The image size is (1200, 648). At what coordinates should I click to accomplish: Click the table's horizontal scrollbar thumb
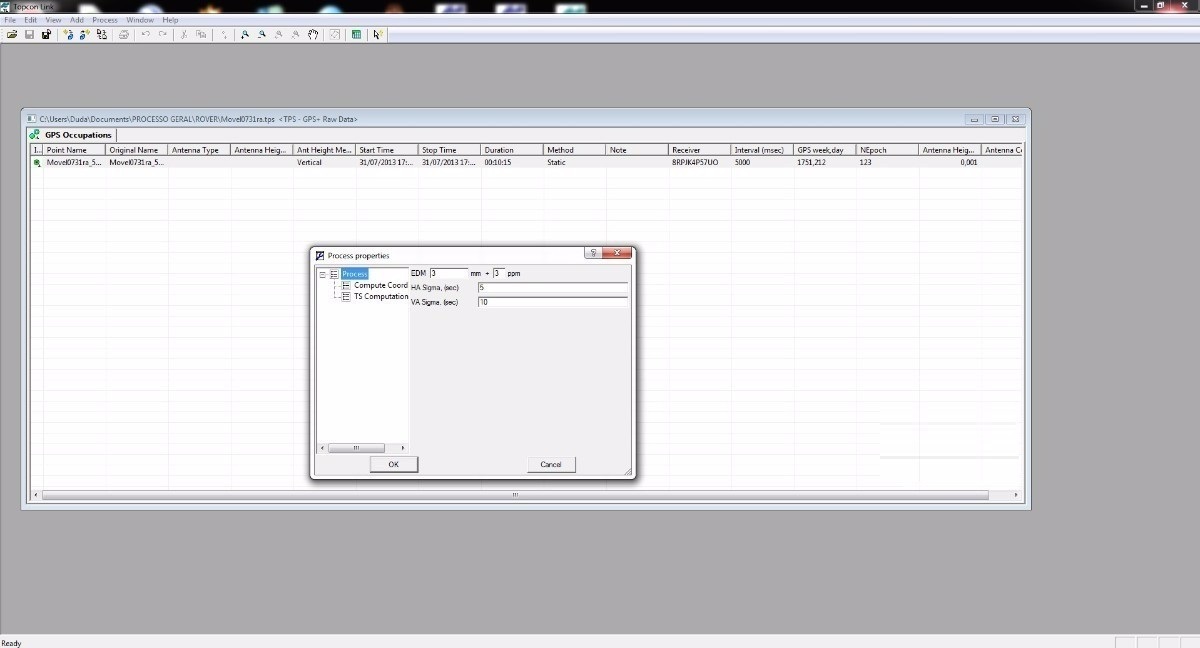coord(515,495)
